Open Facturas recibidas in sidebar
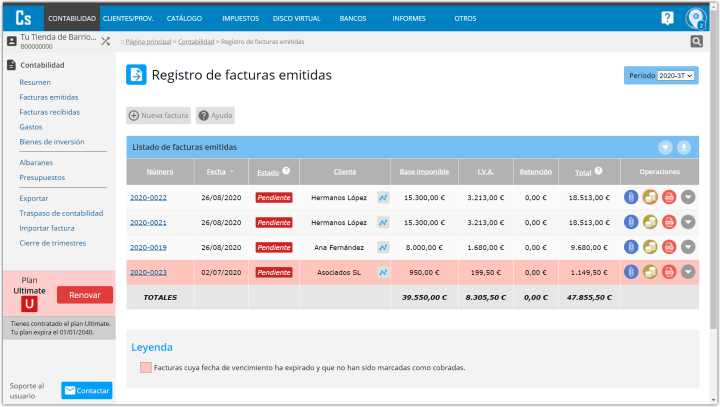Viewport: 720px width, 407px height. [x=50, y=112]
